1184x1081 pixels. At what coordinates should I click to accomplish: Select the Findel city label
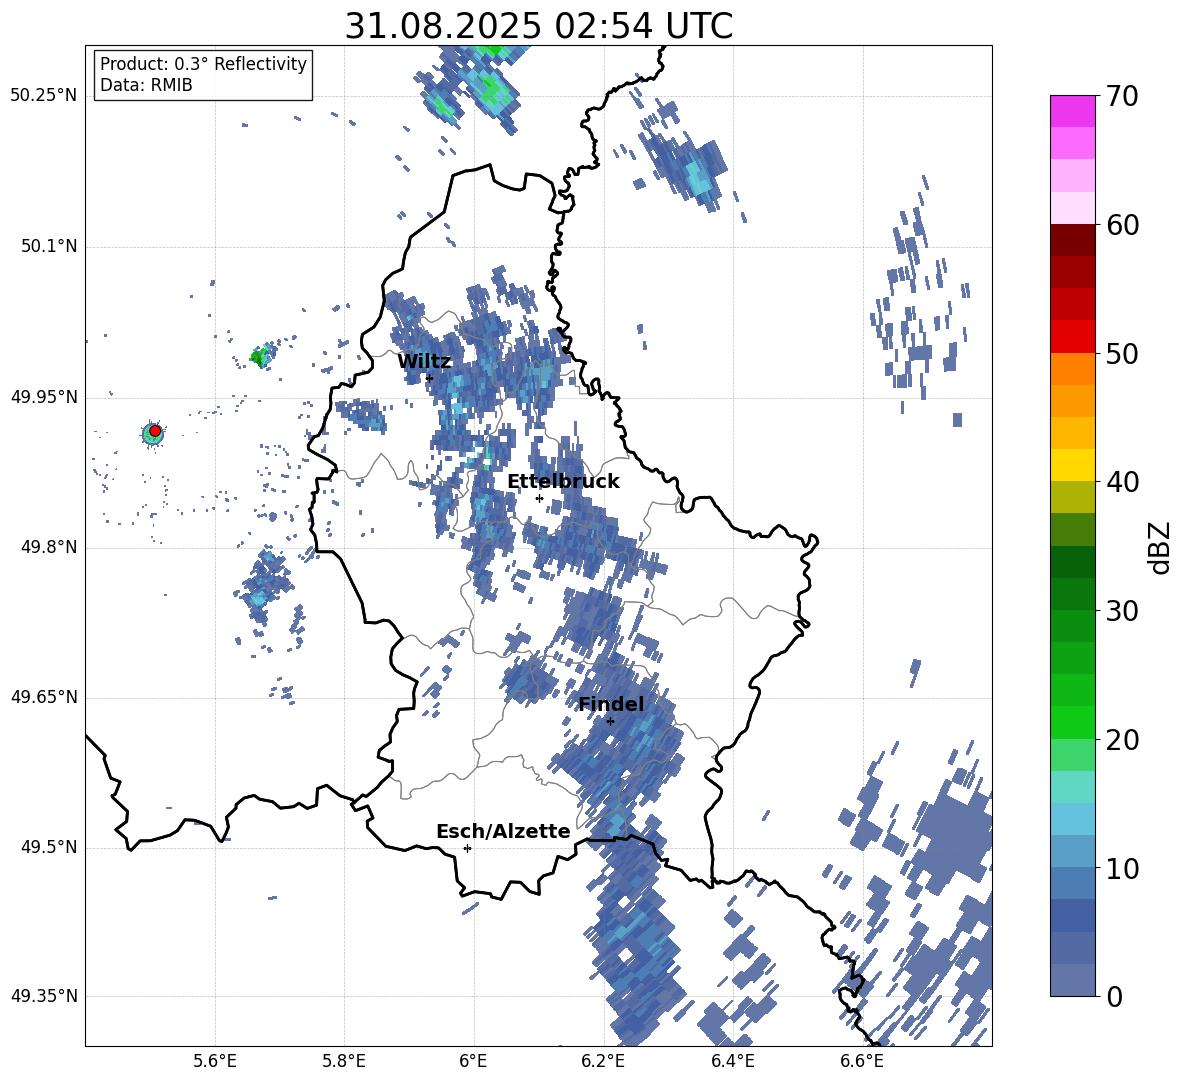point(611,704)
